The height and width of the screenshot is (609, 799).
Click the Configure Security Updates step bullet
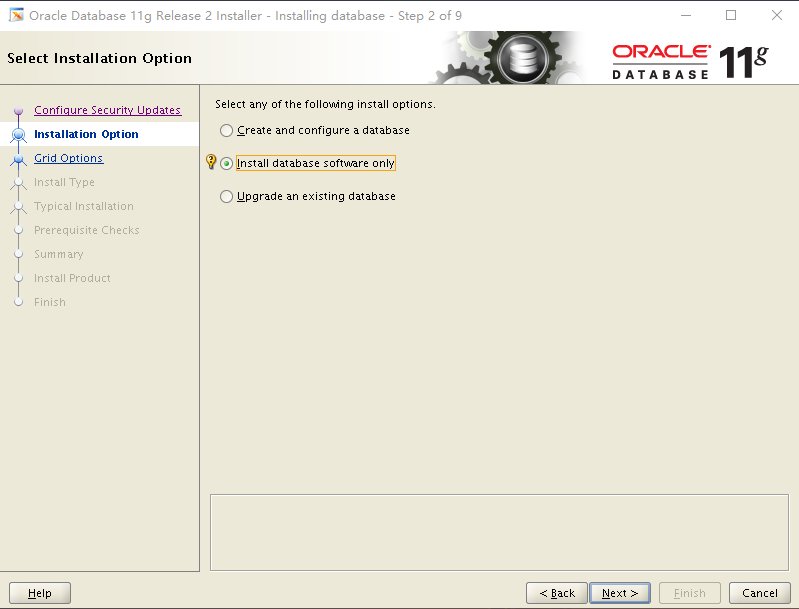pos(19,111)
